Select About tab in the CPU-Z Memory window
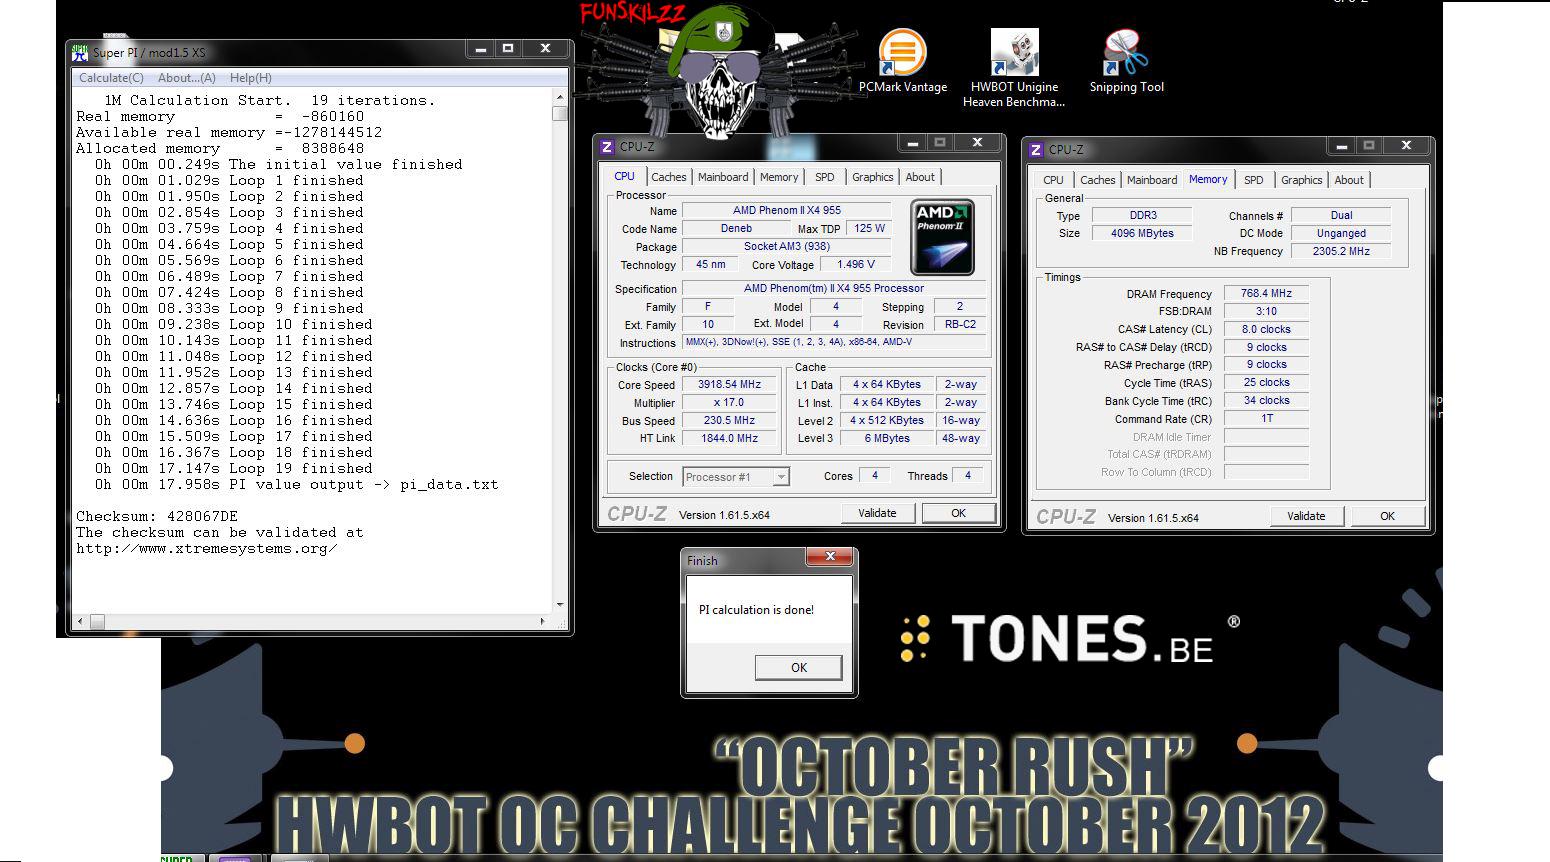 [1349, 180]
